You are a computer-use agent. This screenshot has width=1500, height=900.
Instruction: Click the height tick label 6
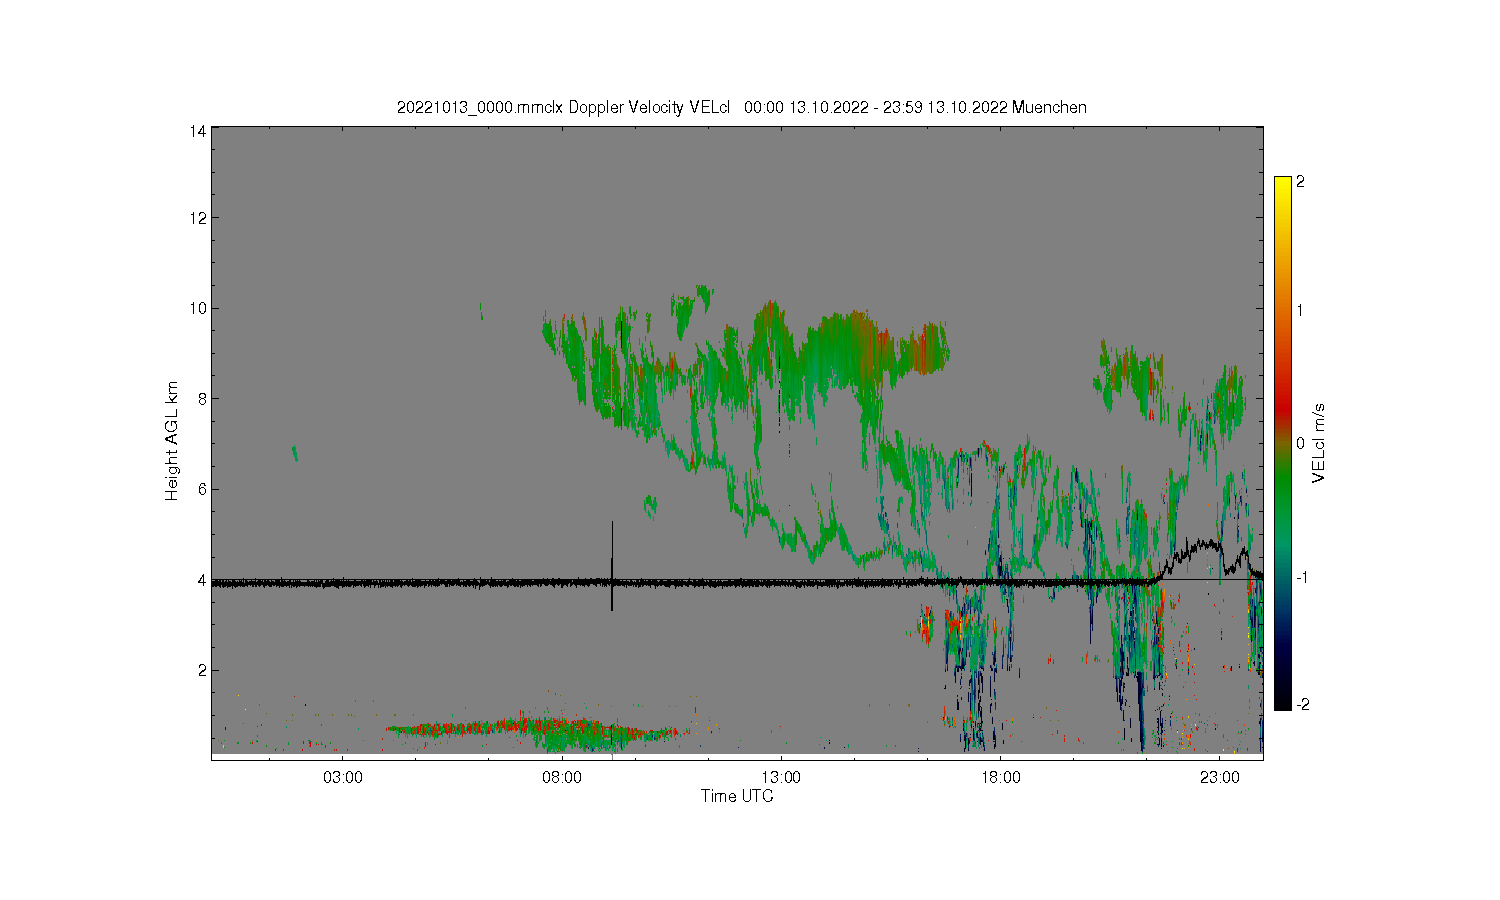click(202, 489)
